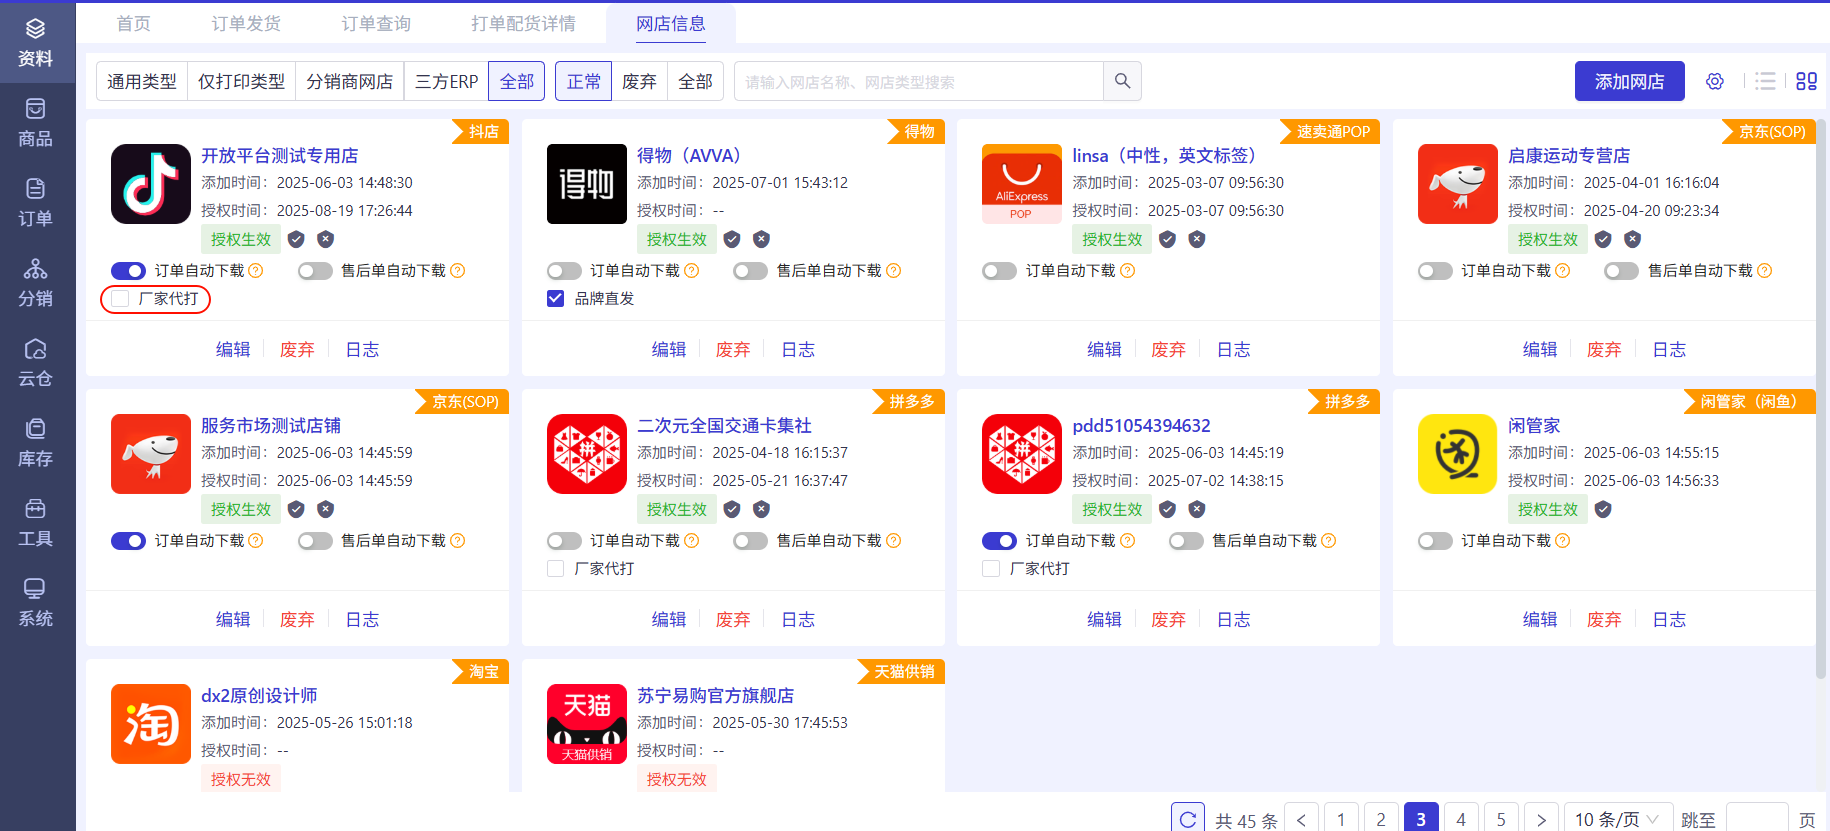Screen dimensions: 1830x831
Task: Click the refresh icon in the pagination bar
Action: click(x=1188, y=819)
